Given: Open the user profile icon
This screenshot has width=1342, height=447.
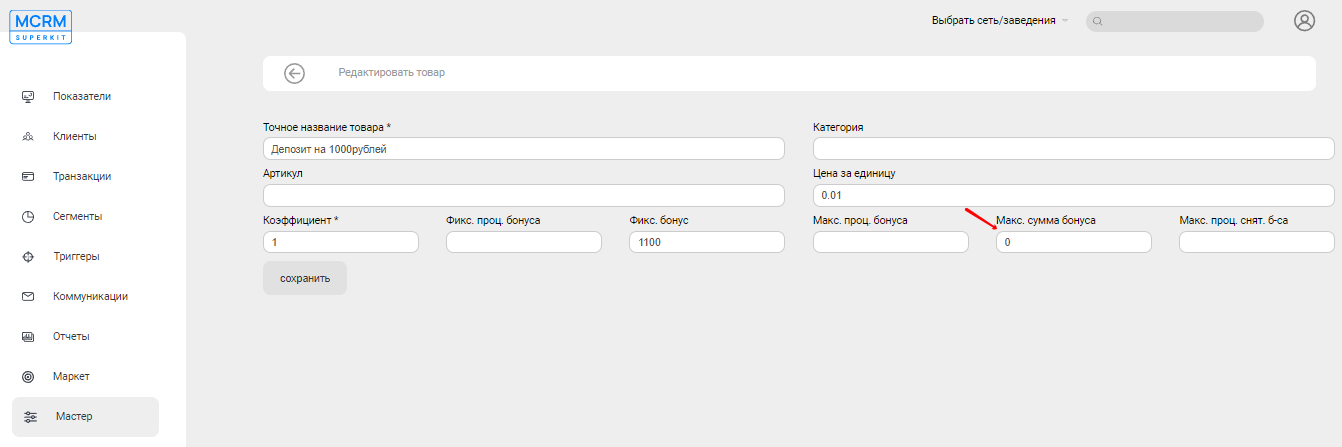Looking at the screenshot, I should click(1304, 21).
